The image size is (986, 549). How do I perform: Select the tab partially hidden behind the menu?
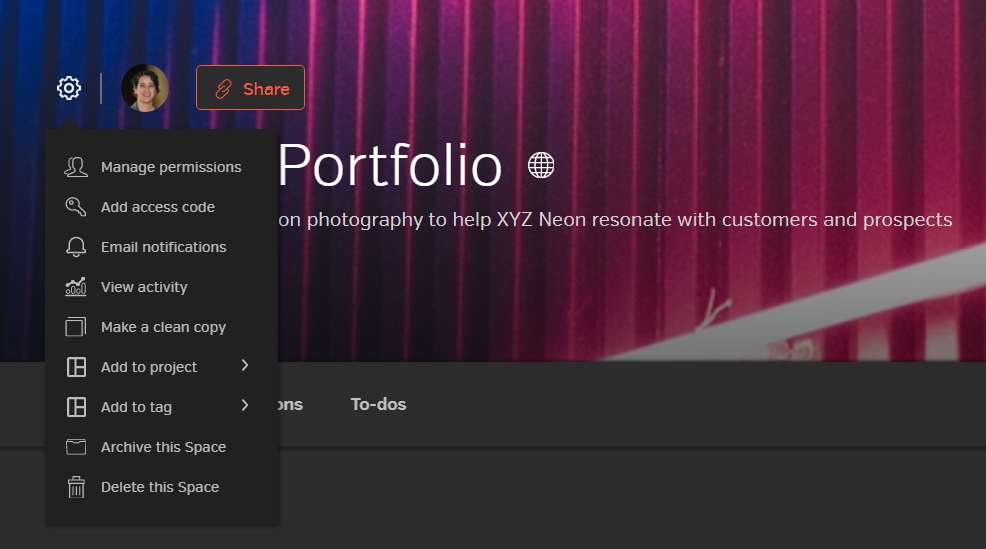(291, 404)
